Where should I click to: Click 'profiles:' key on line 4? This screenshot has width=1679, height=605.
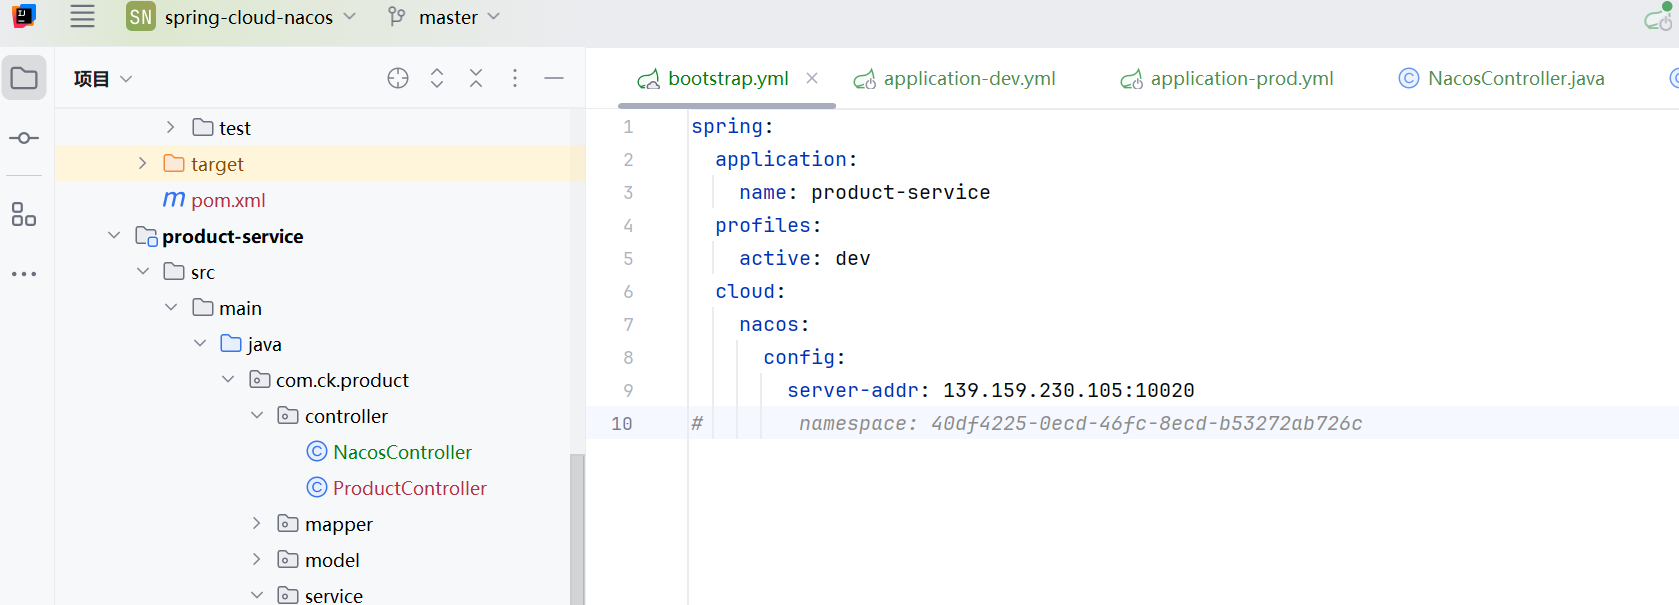[x=768, y=225]
